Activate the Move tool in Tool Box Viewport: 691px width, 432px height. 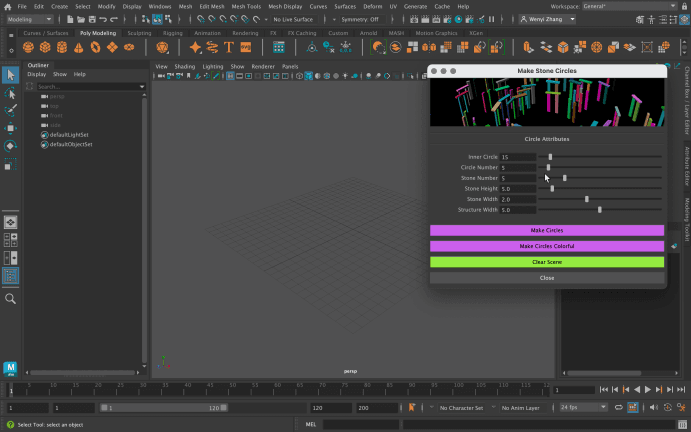coord(11,128)
